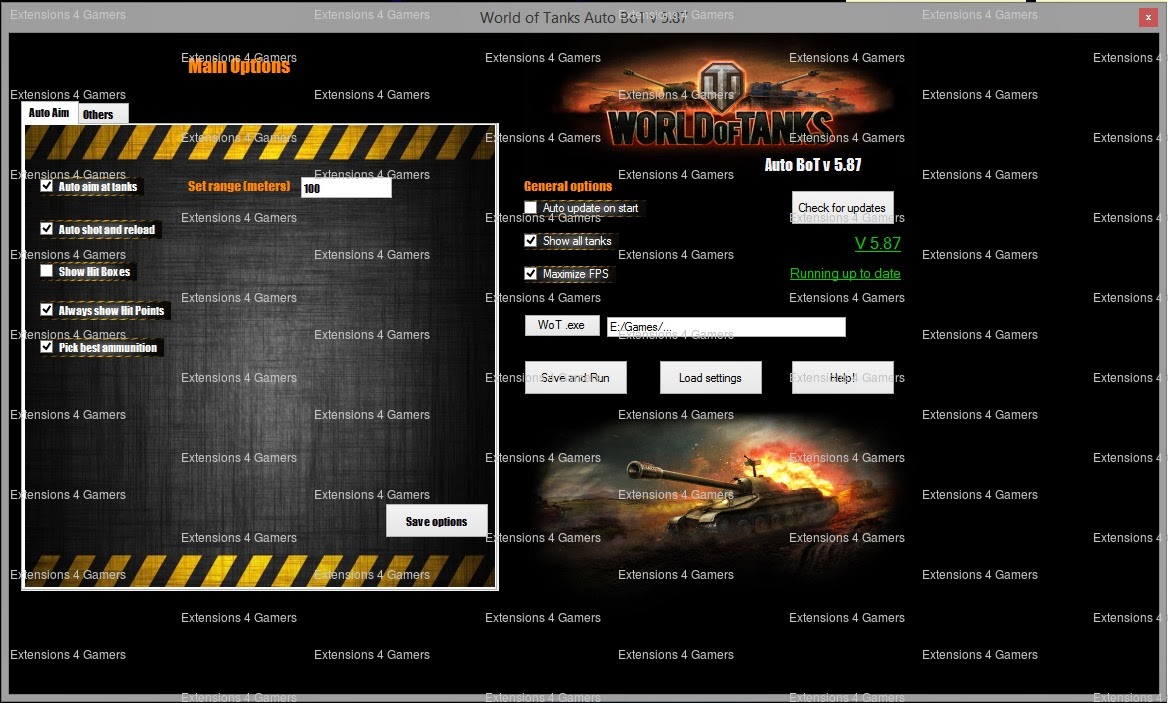Image resolution: width=1168 pixels, height=703 pixels.
Task: Switch to the Auto Aim tab
Action: tap(49, 113)
